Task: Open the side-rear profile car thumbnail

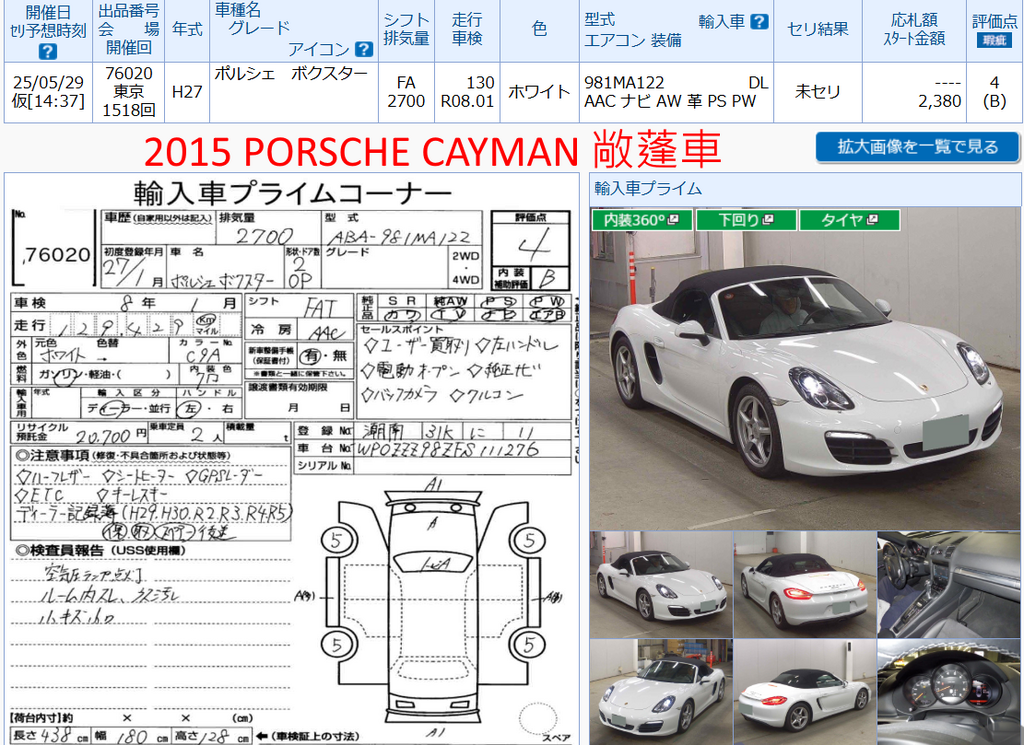Action: [805, 692]
